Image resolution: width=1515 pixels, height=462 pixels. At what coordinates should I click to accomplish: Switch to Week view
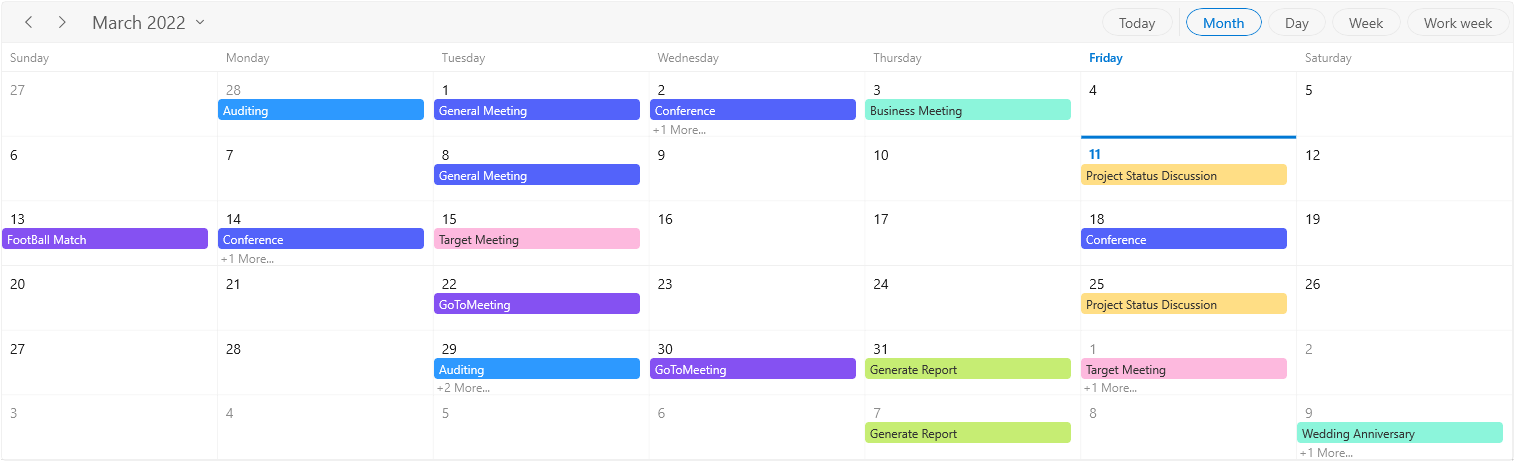pyautogui.click(x=1366, y=23)
